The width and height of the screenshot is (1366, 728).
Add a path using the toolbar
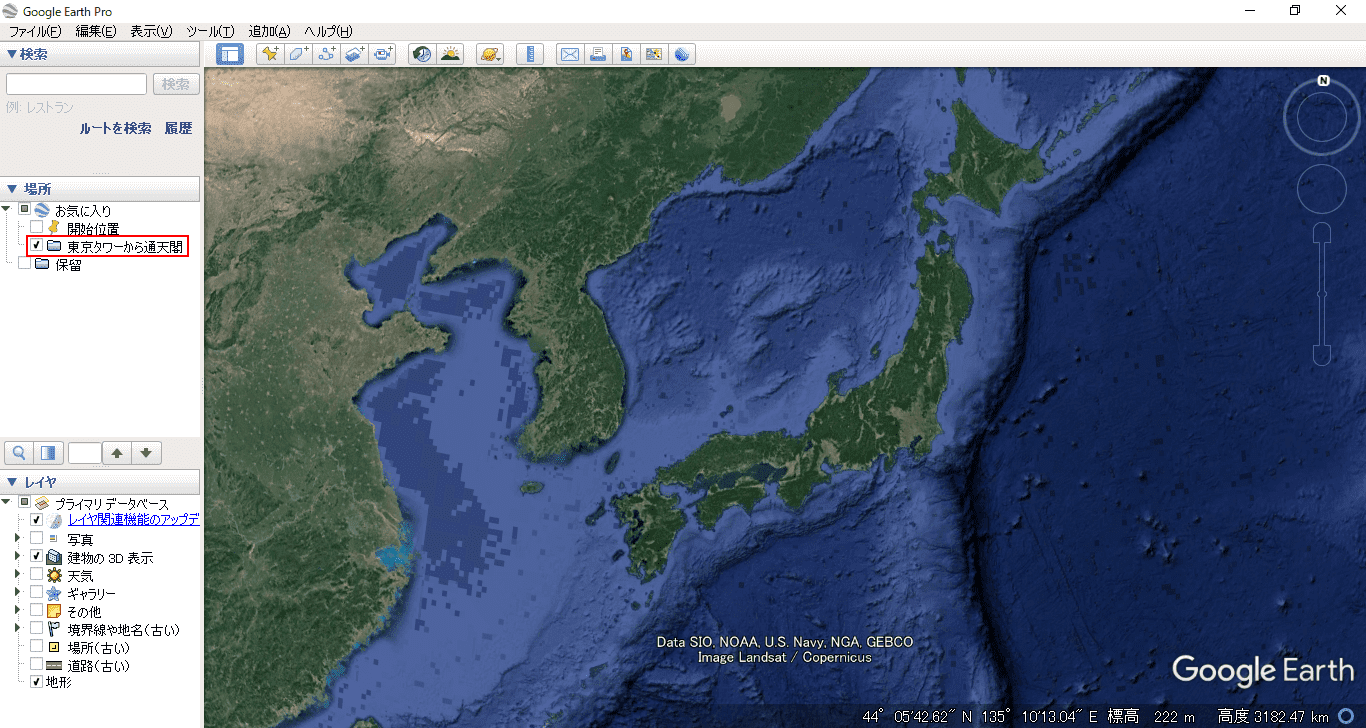click(x=326, y=54)
